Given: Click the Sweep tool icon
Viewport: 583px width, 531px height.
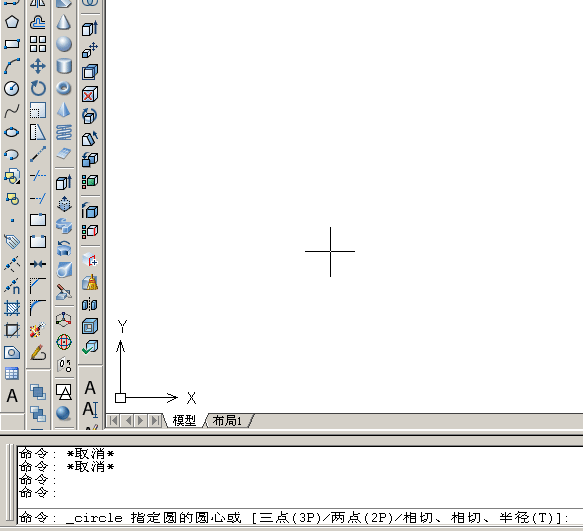Looking at the screenshot, I should 64,226.
